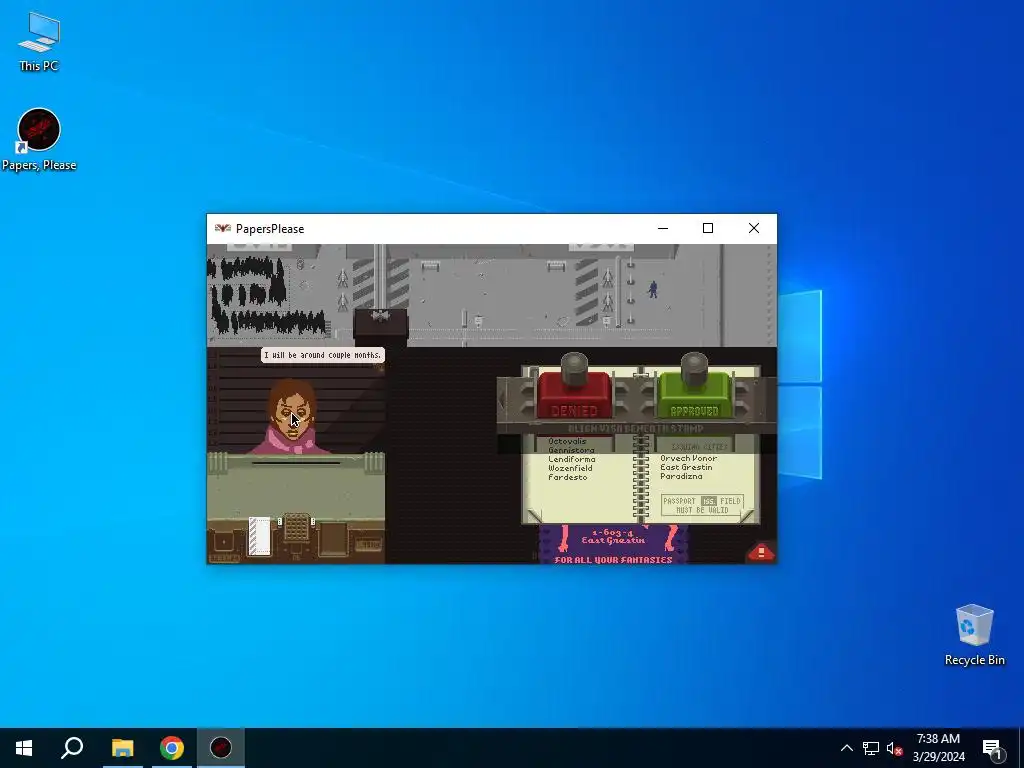
Task: Open Google Chrome from the taskbar
Action: [172, 748]
